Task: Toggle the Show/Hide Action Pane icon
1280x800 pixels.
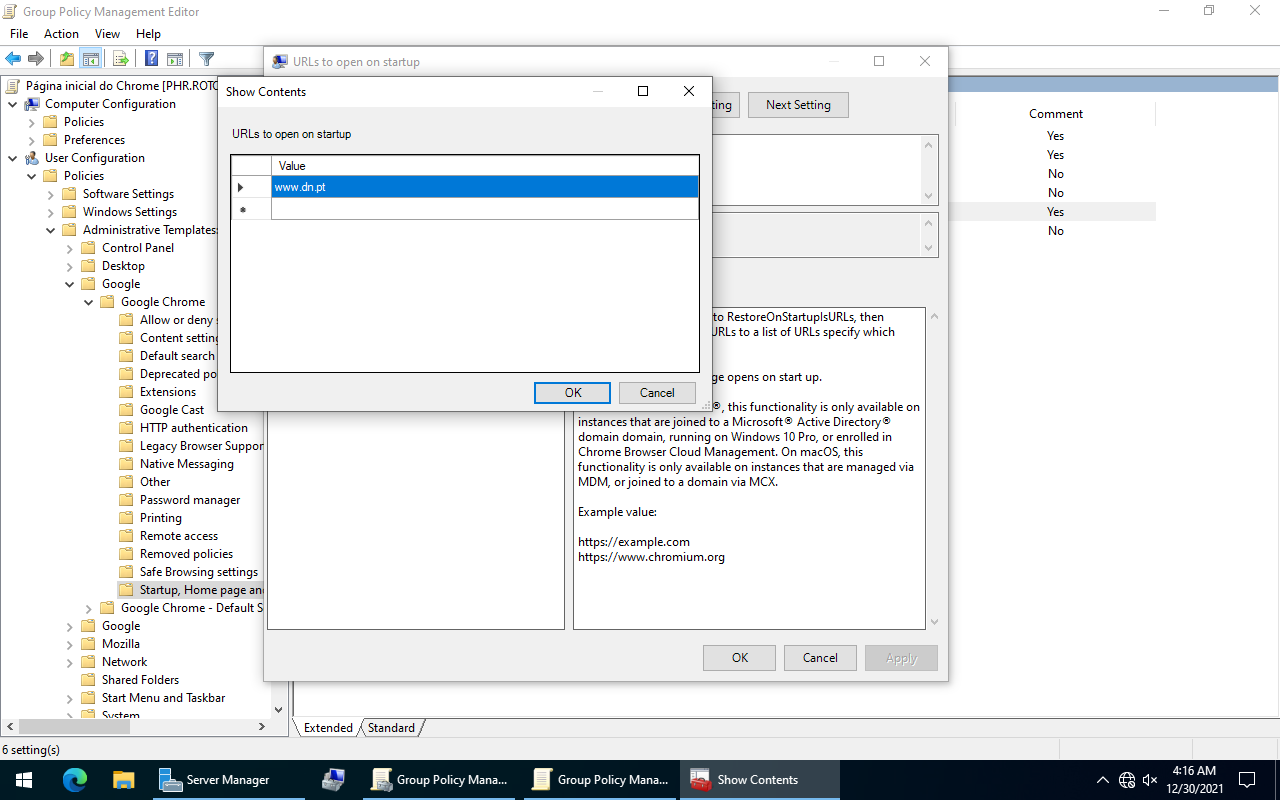Action: (x=175, y=59)
